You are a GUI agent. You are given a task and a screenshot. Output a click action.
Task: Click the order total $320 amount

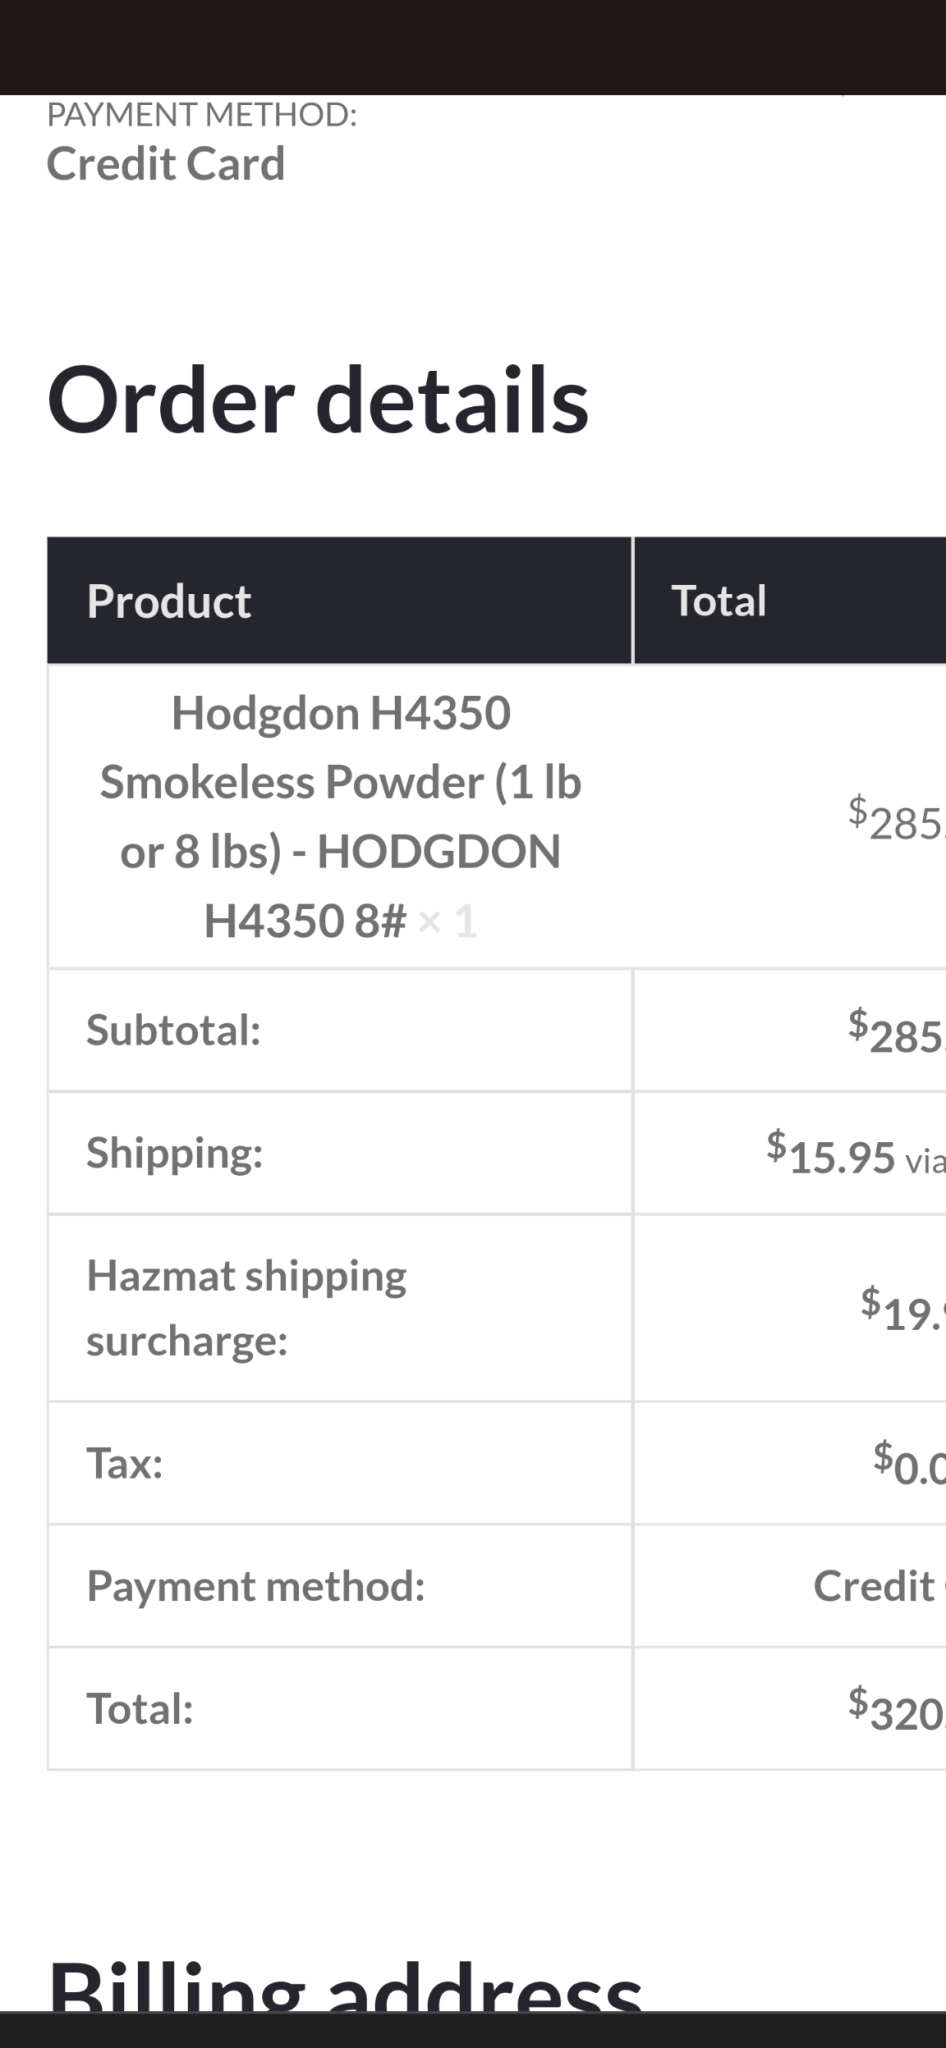coord(897,1709)
